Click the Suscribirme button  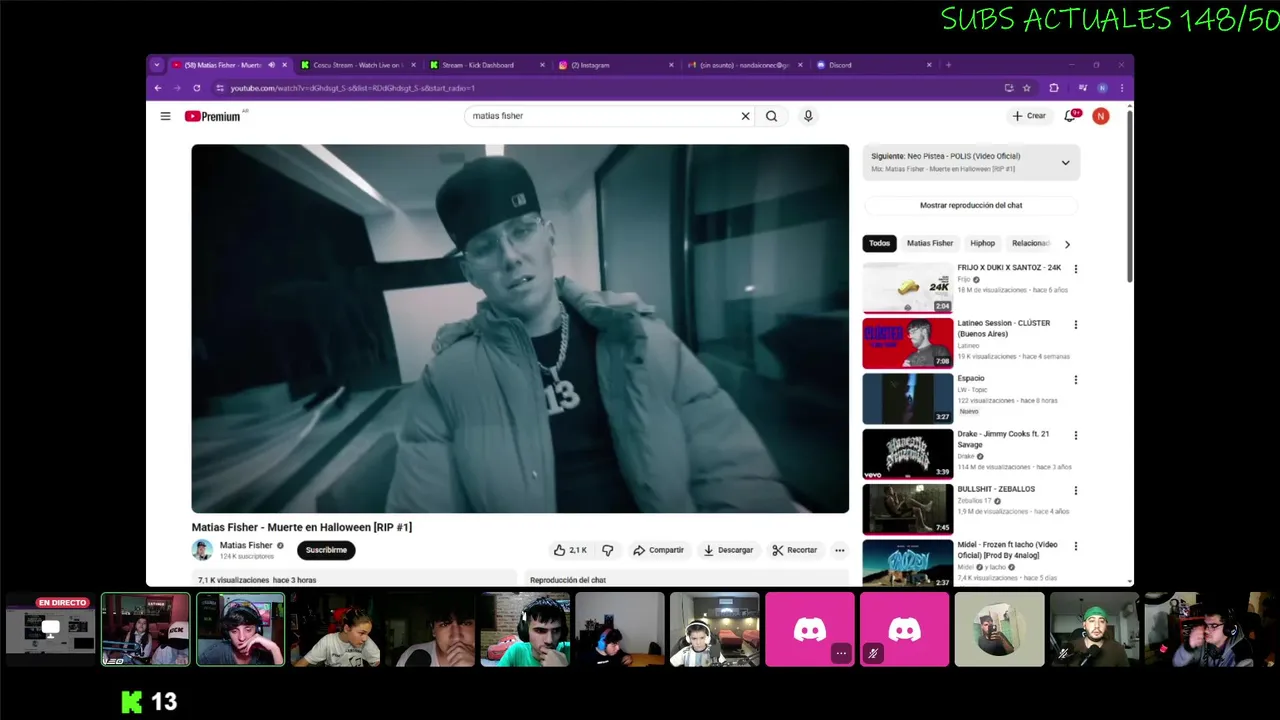point(326,550)
